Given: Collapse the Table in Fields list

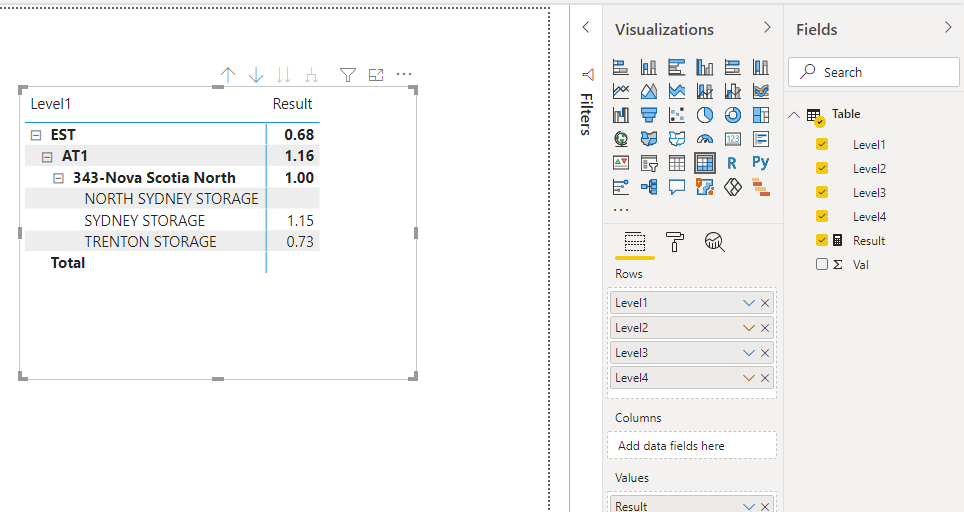Looking at the screenshot, I should coord(794,115).
